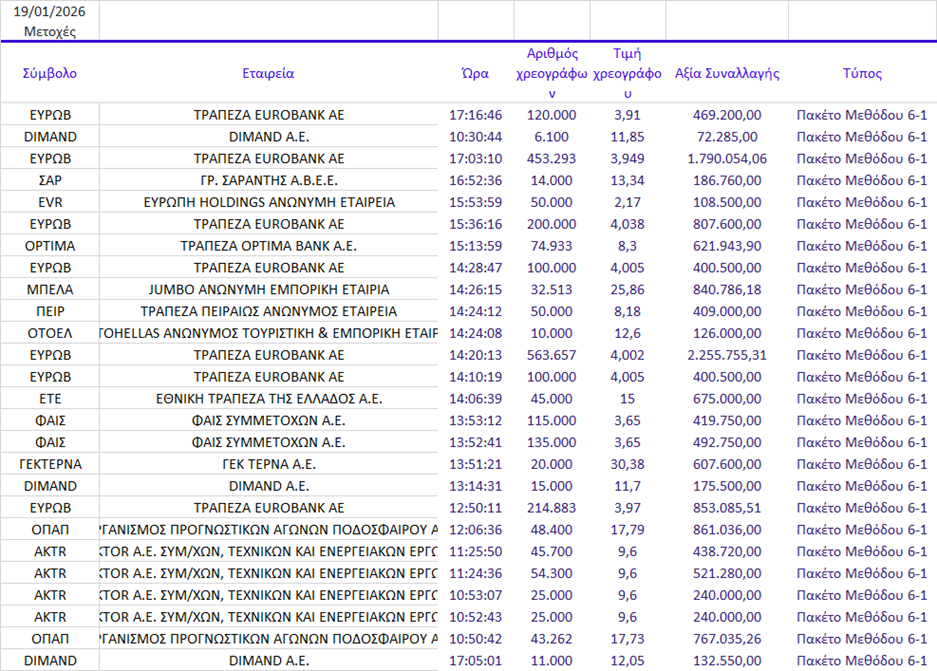The height and width of the screenshot is (671, 937).
Task: Click company cell ΓΕΚ ΤΕΡΝΑ Α.Ε.
Action: pos(268,464)
